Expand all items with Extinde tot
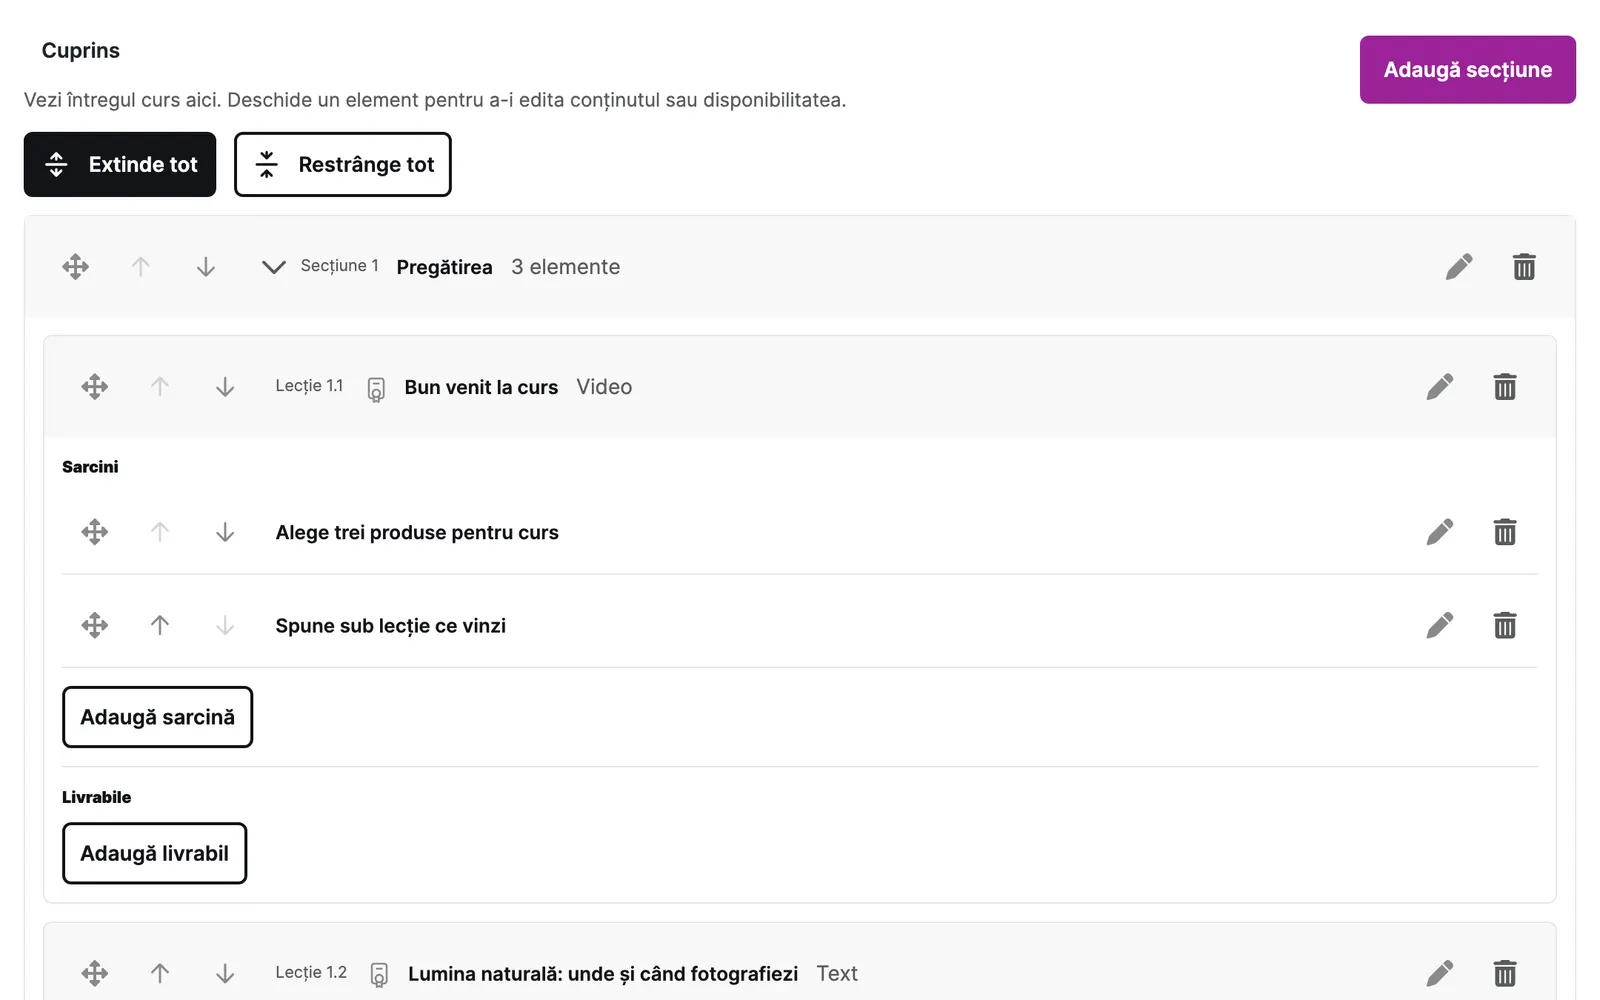Image resolution: width=1600 pixels, height=1000 pixels. tap(120, 164)
